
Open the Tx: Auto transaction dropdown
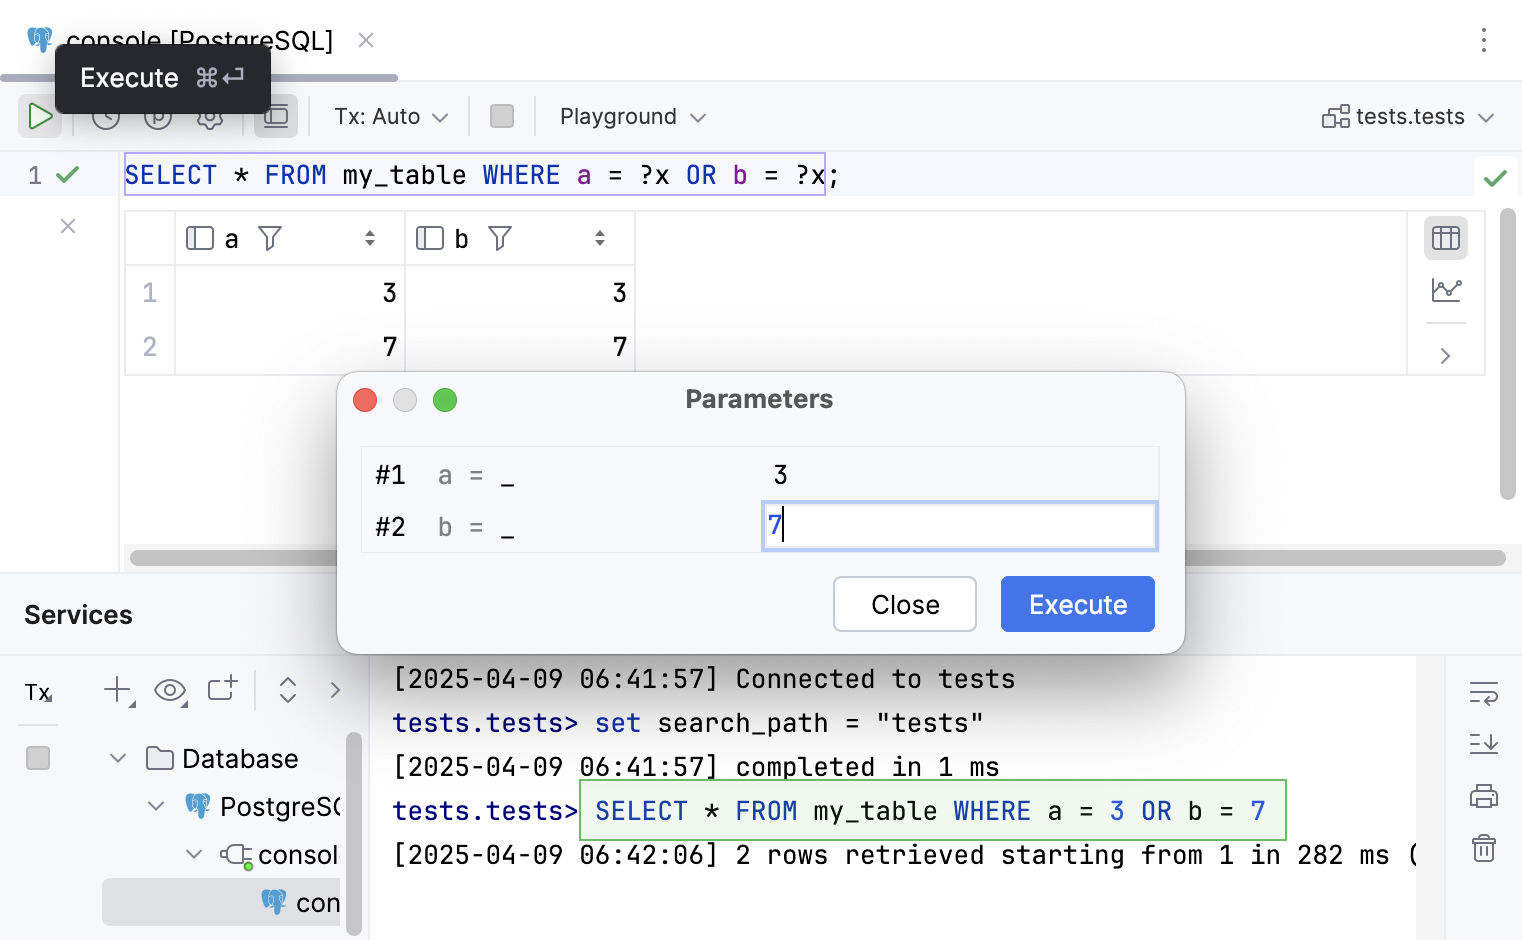pos(389,116)
